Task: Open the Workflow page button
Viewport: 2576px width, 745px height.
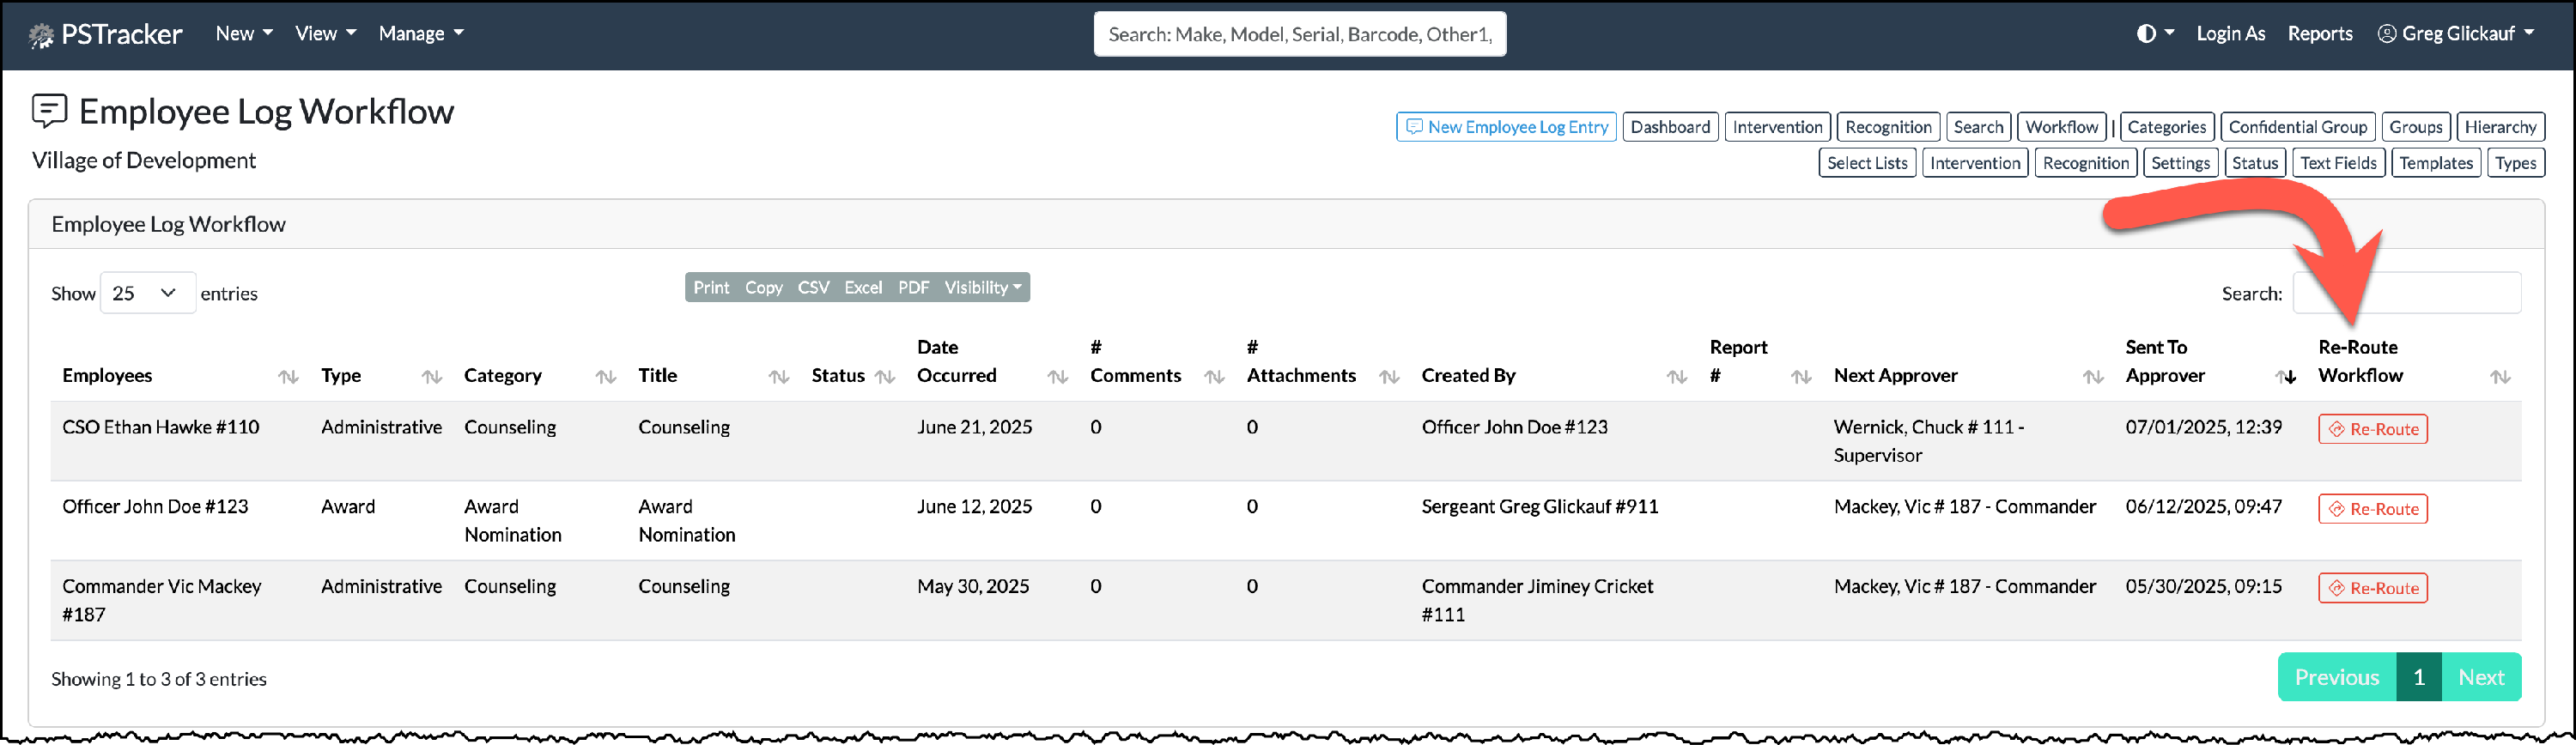Action: coord(2061,127)
